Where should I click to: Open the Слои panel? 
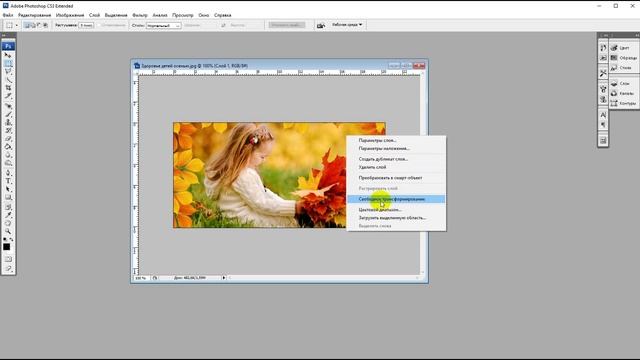pos(624,83)
